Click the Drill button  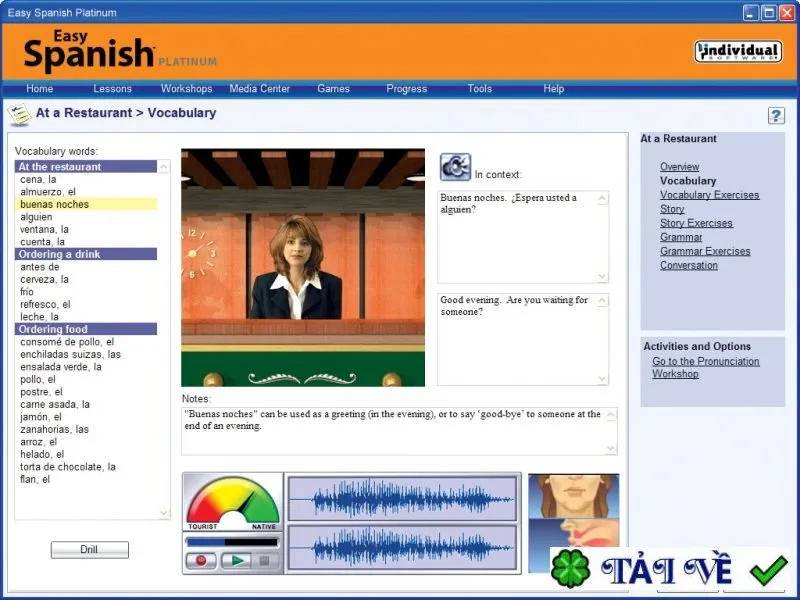click(x=89, y=549)
